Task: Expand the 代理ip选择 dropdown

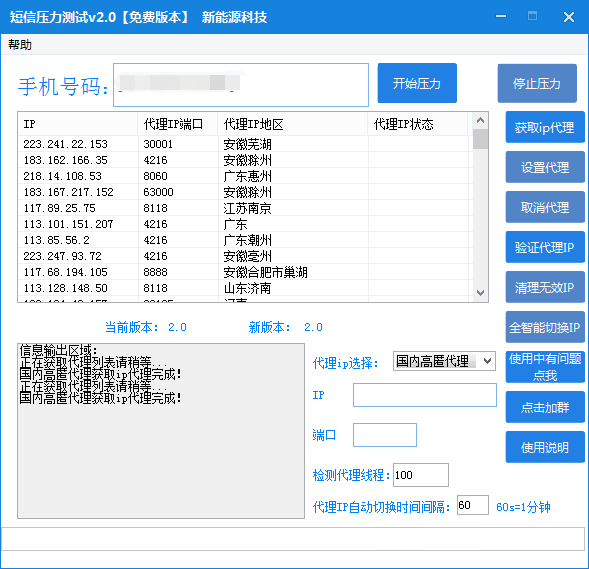Action: click(444, 361)
